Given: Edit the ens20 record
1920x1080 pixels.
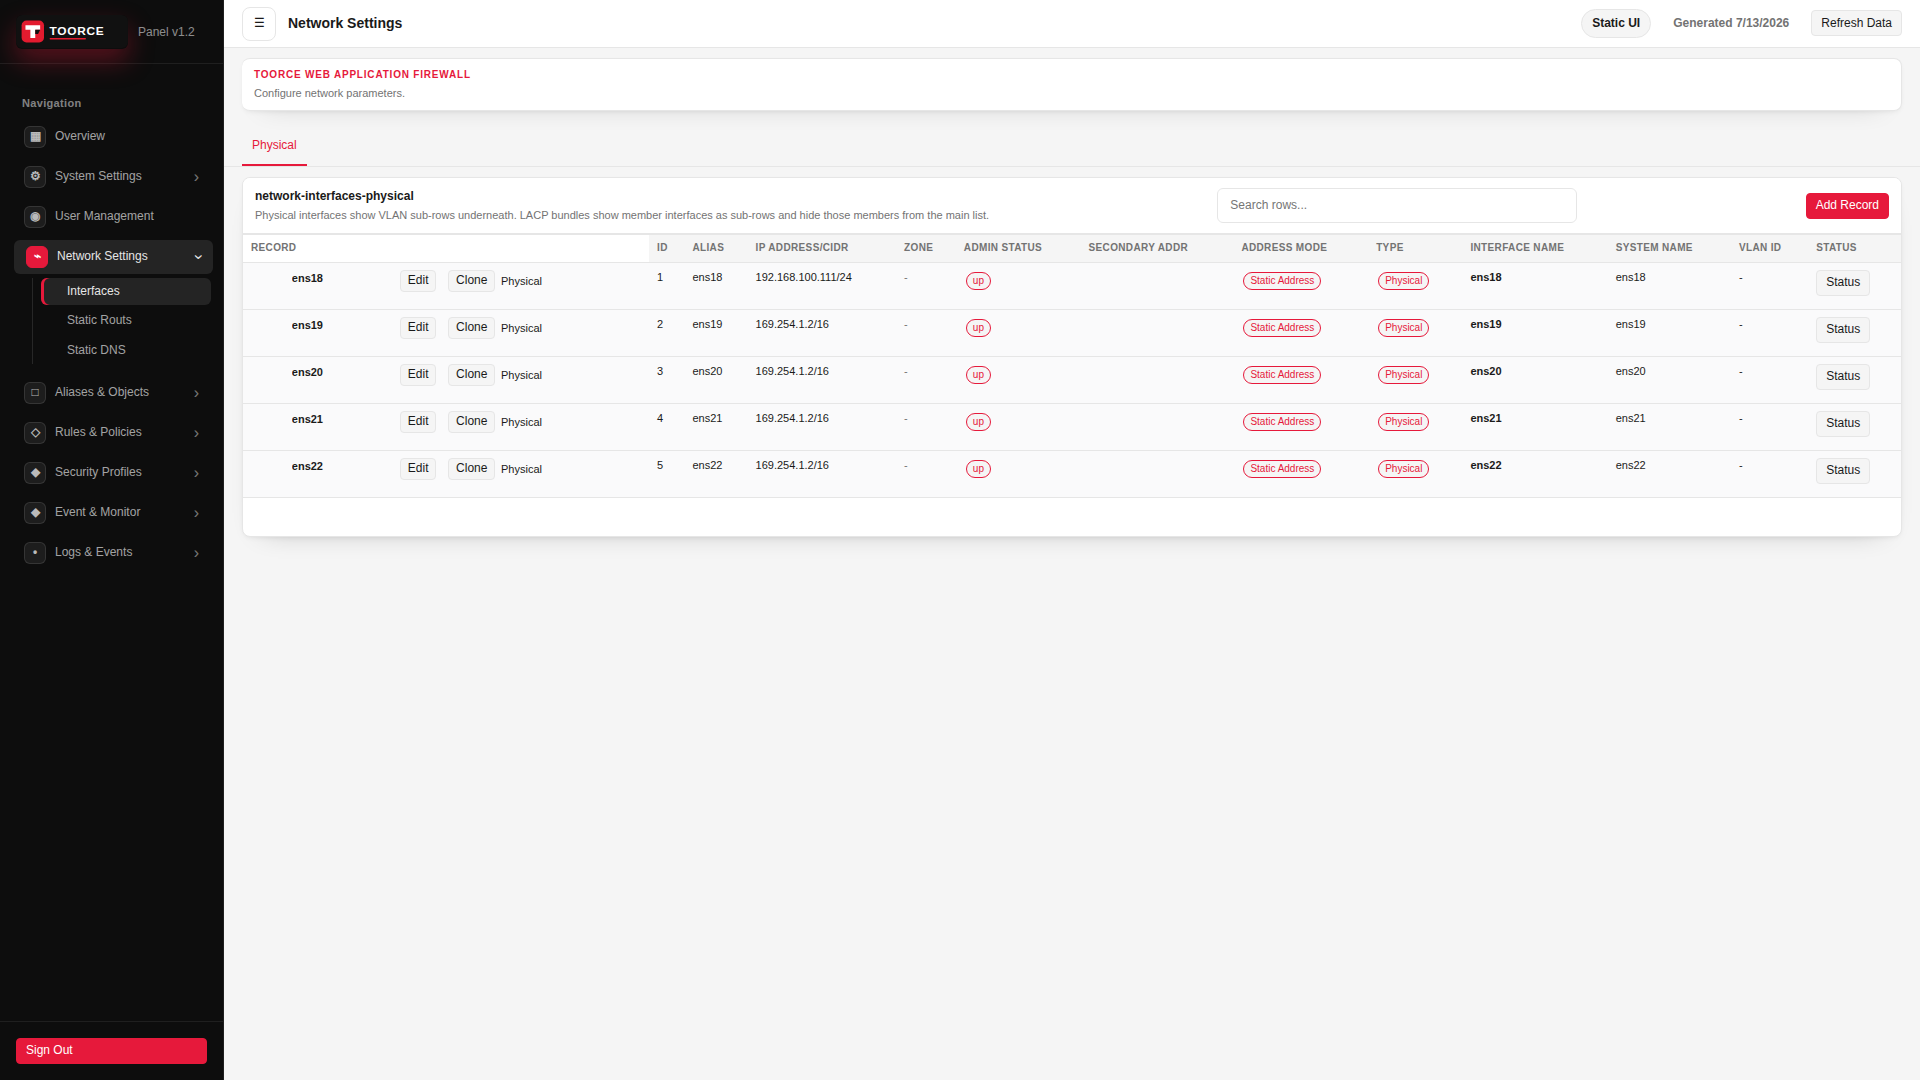Looking at the screenshot, I should (x=418, y=375).
